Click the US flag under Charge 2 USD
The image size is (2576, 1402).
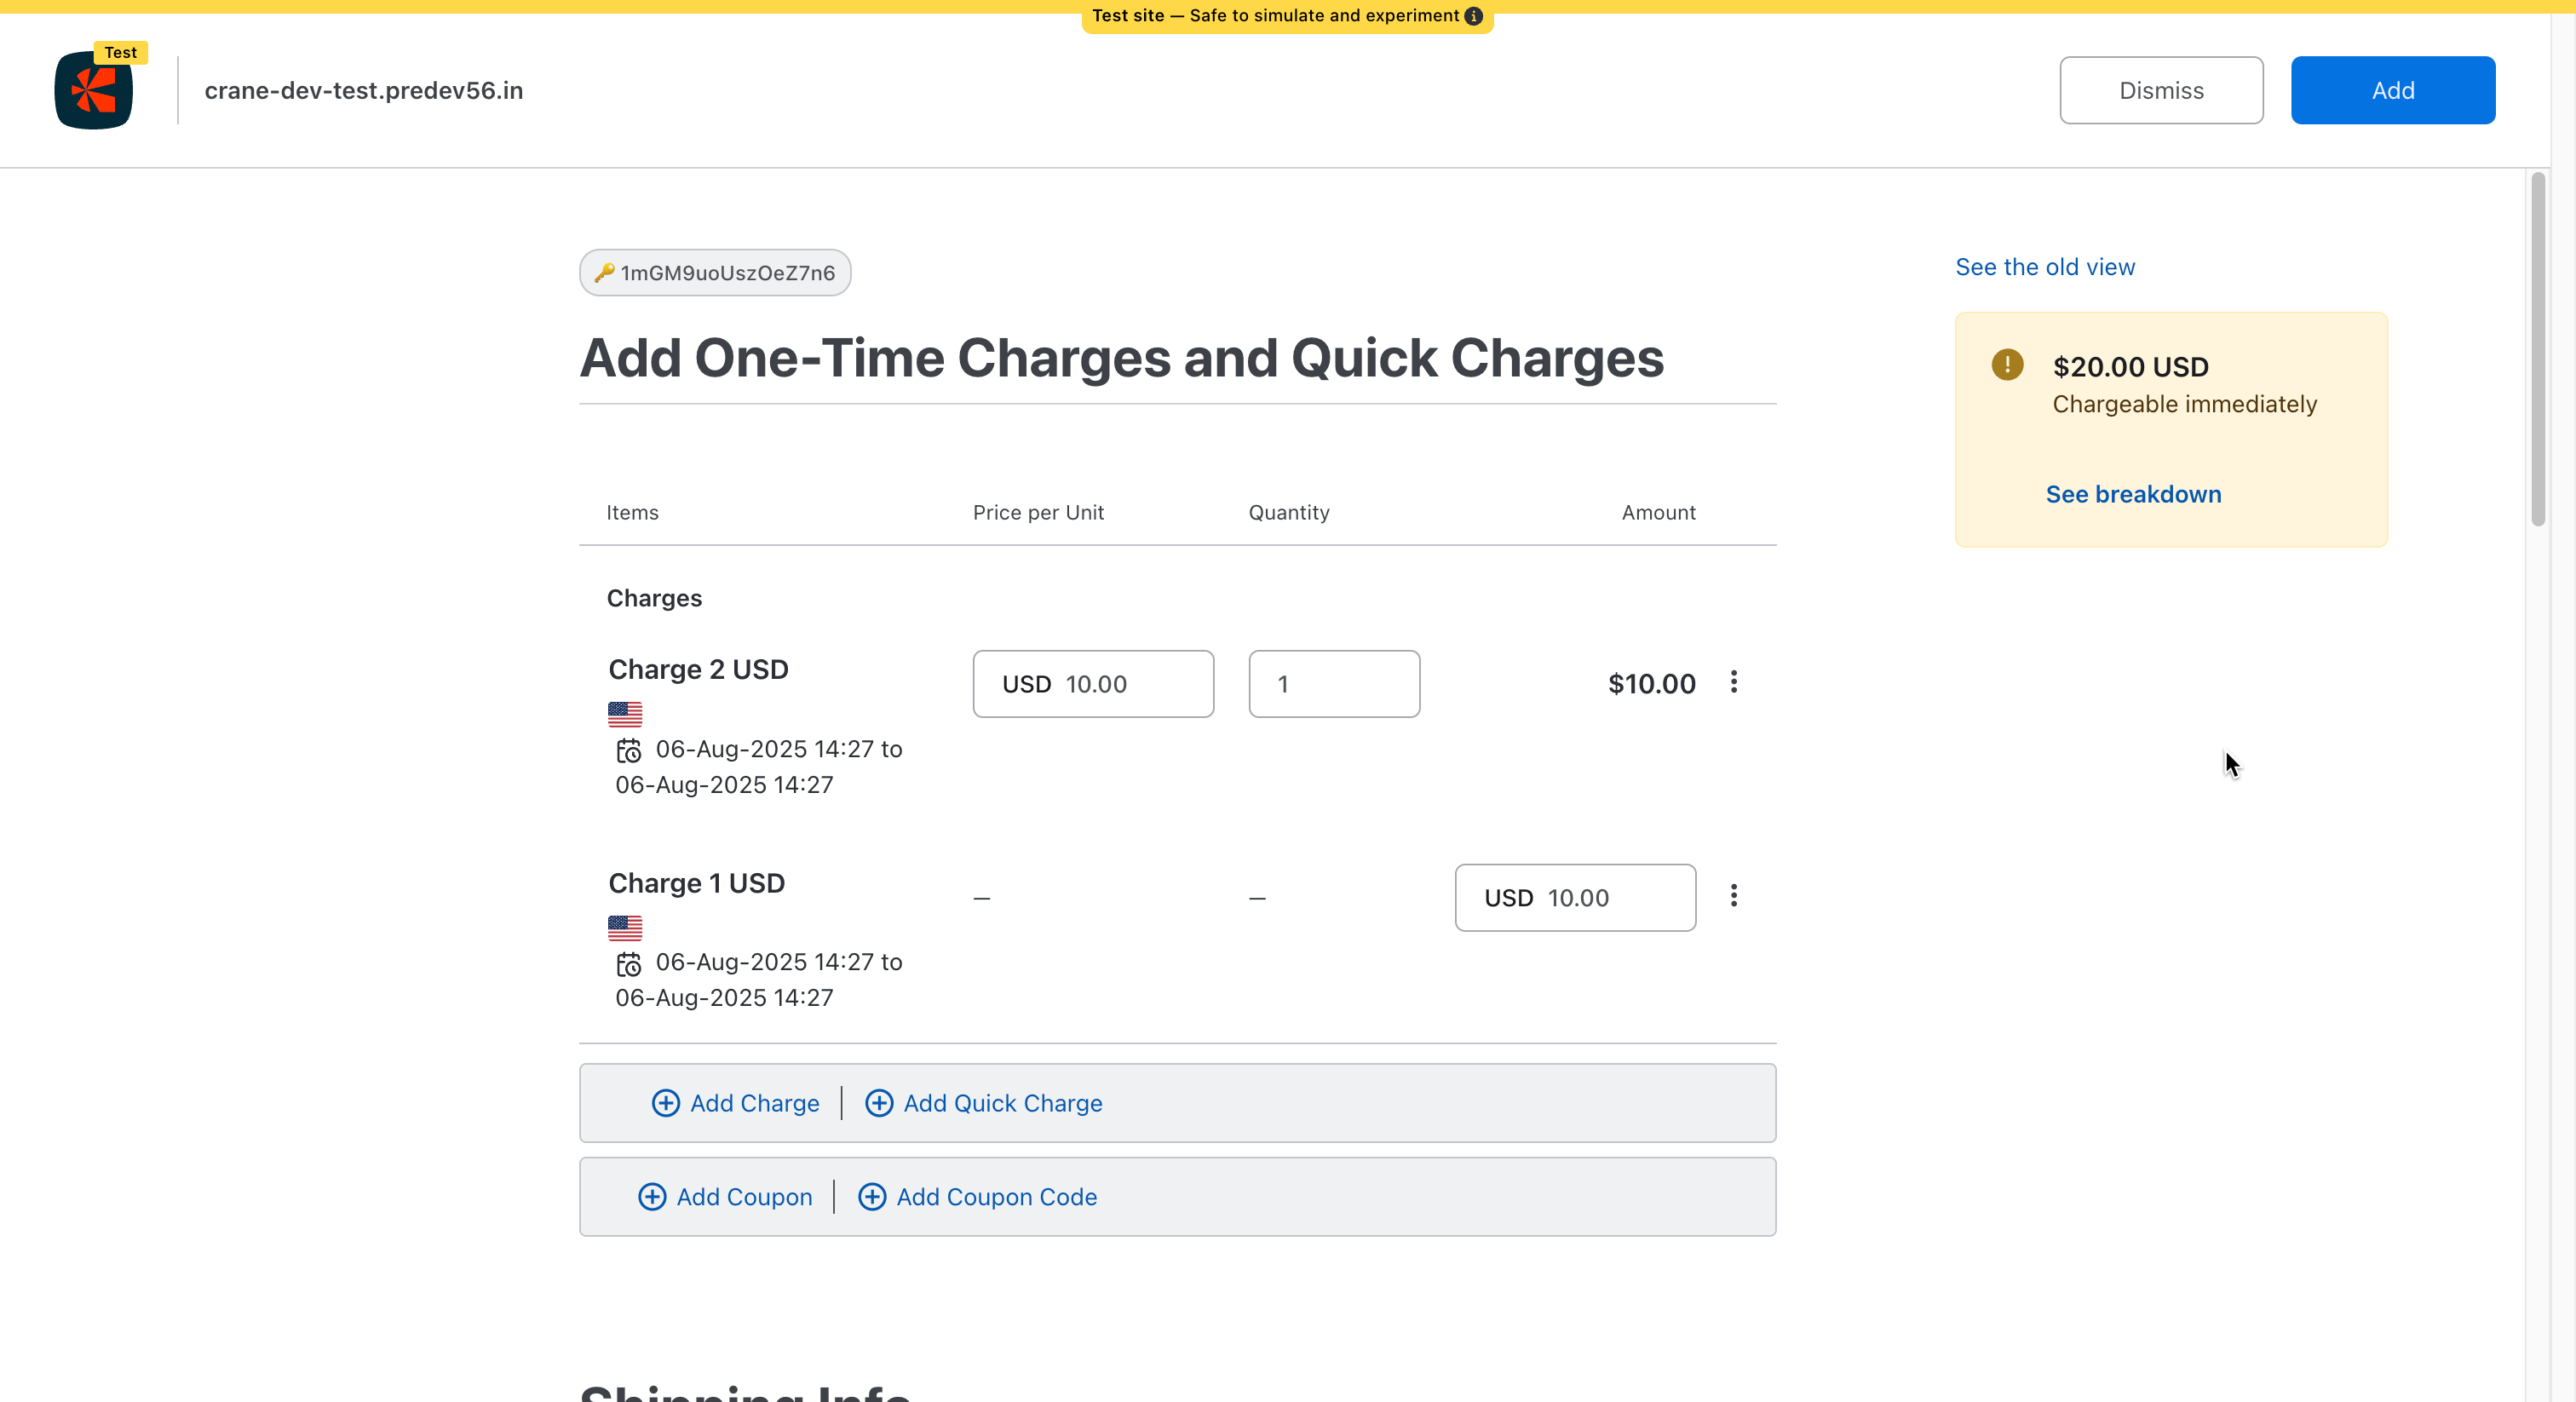click(x=625, y=714)
